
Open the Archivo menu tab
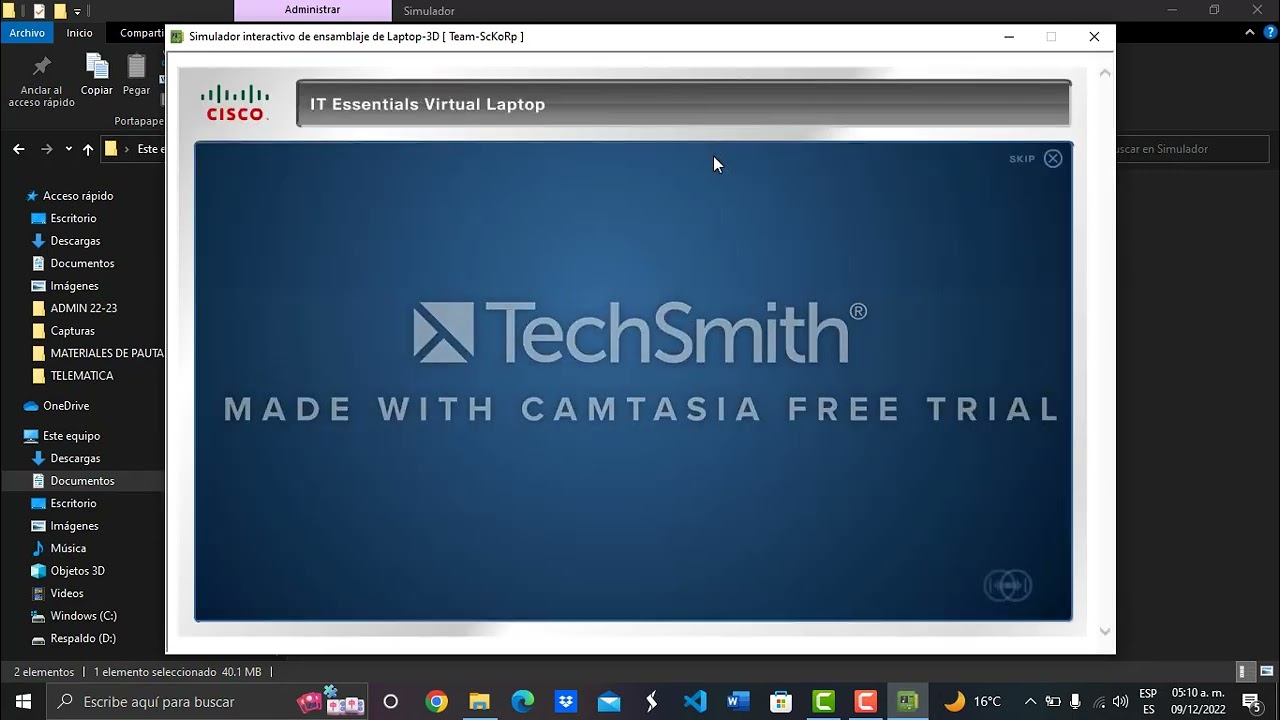click(27, 33)
